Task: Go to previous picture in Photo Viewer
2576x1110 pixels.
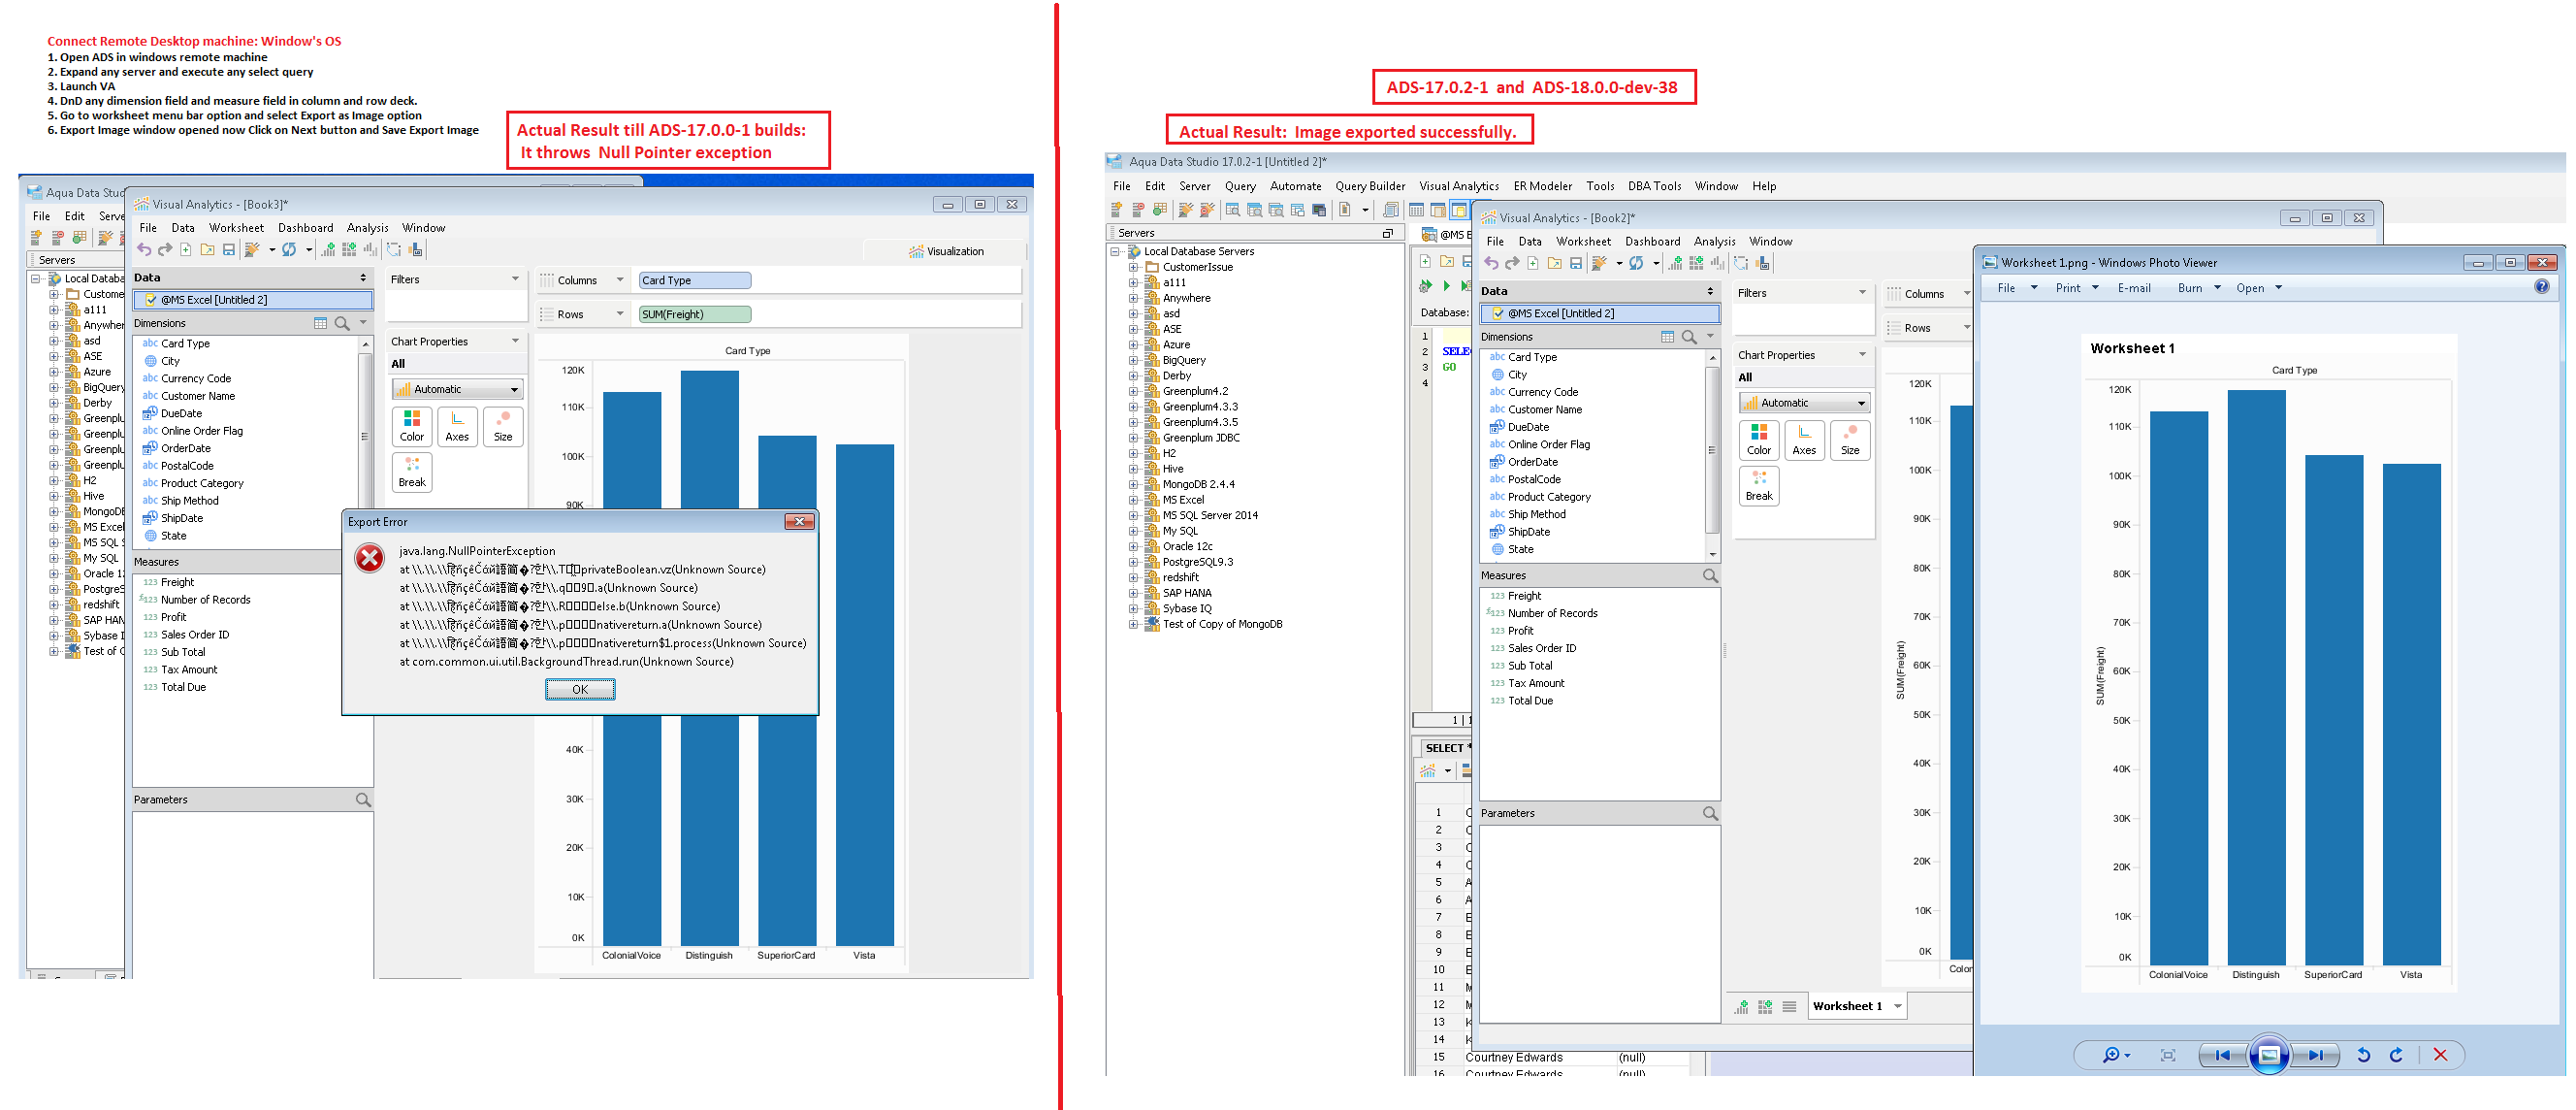Action: tap(2222, 1054)
